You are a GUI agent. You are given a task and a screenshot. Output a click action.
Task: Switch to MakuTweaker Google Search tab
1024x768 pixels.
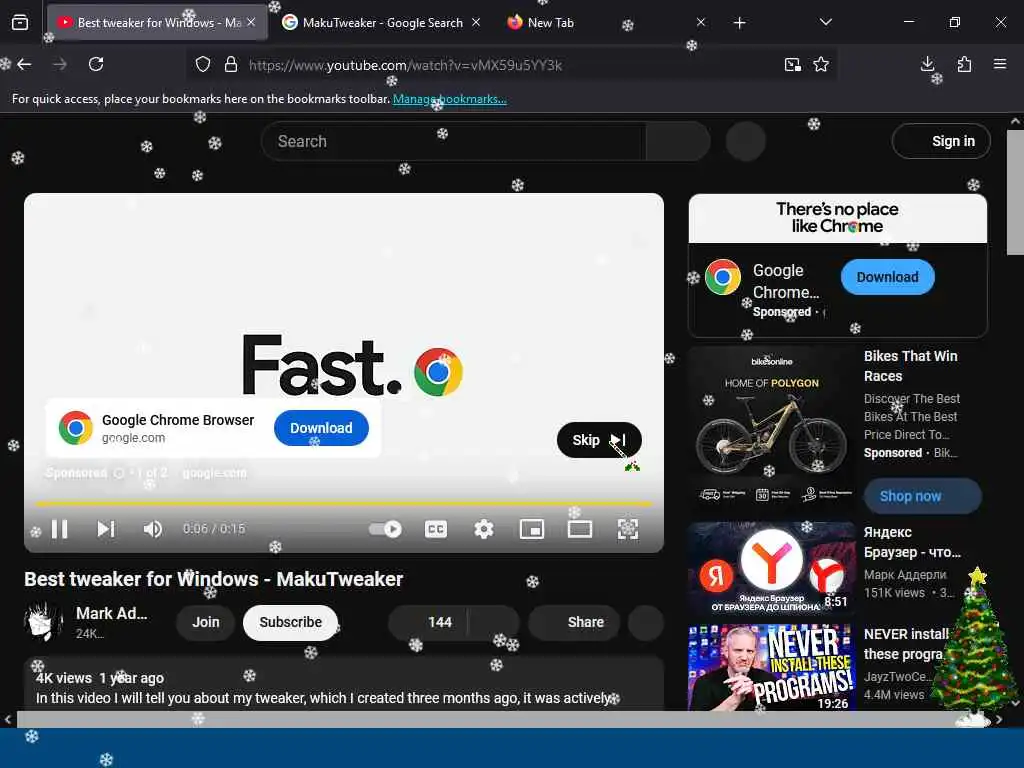pos(382,23)
